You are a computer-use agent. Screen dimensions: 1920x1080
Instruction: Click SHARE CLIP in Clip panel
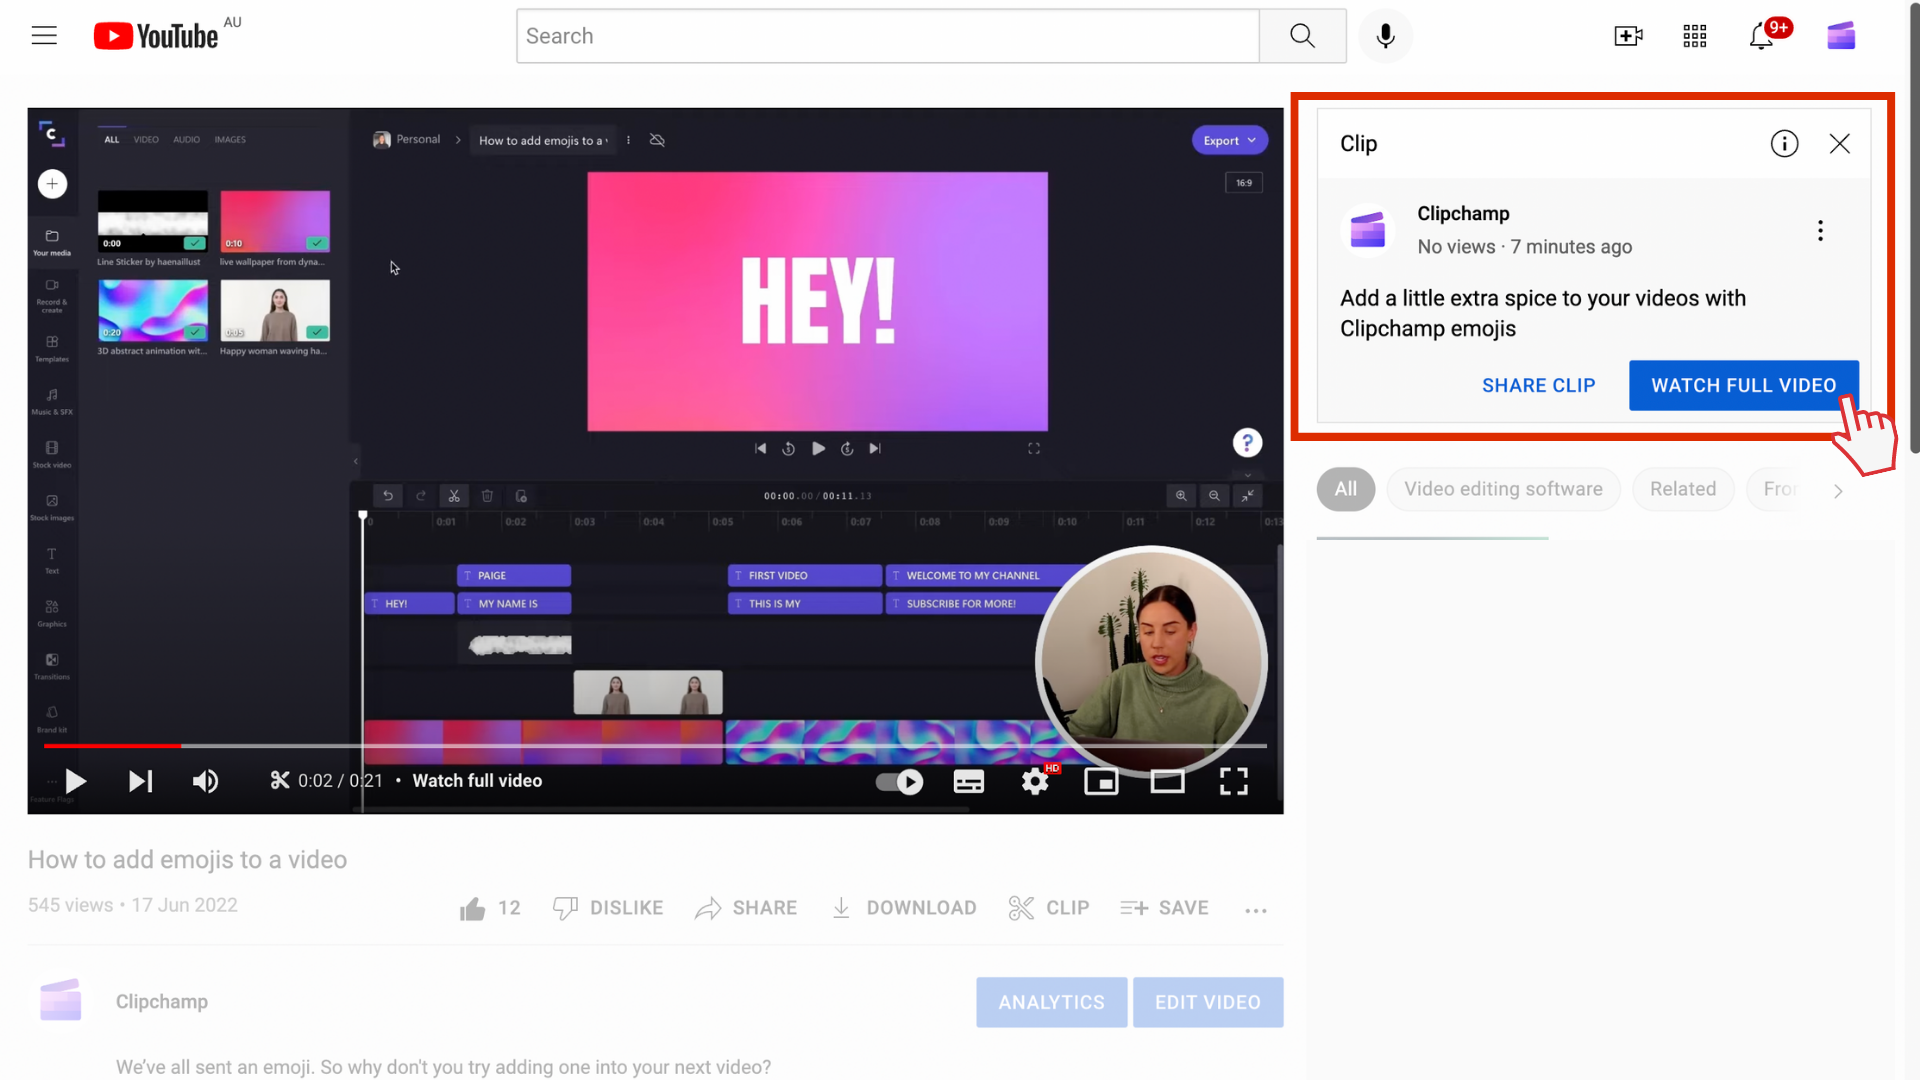(x=1538, y=386)
